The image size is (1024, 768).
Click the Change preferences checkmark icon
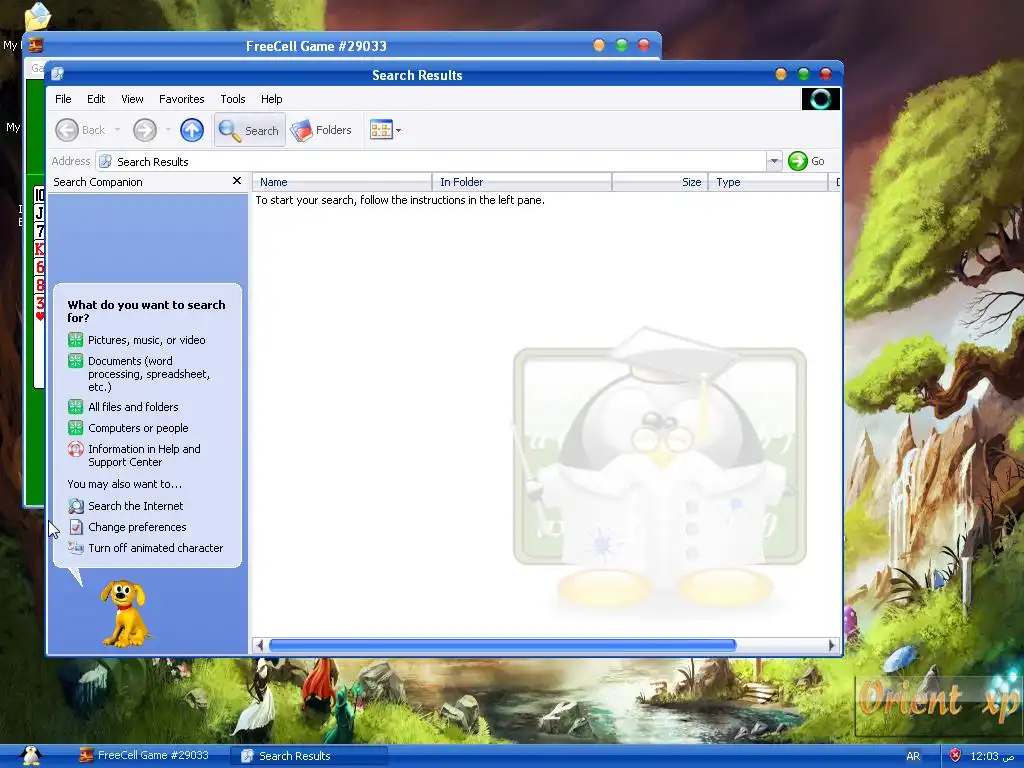pos(76,527)
